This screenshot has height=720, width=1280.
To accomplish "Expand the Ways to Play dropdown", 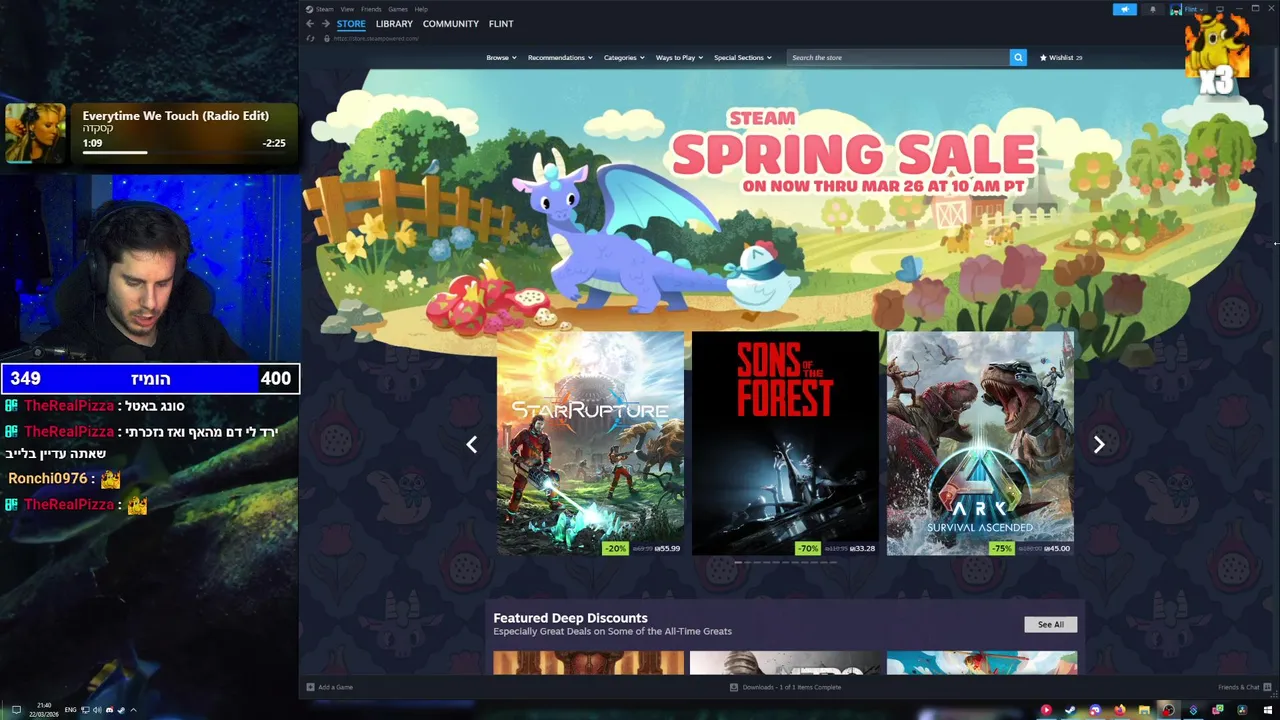I will (679, 57).
